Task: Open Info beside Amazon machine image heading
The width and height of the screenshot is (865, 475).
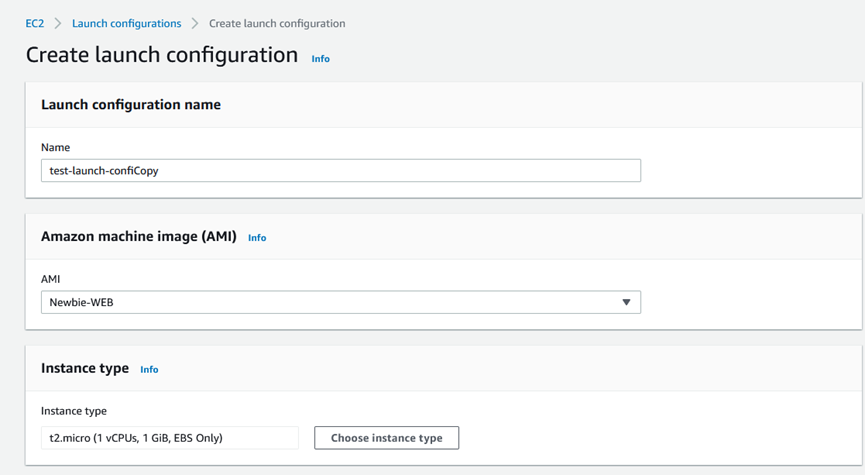Action: pyautogui.click(x=257, y=238)
